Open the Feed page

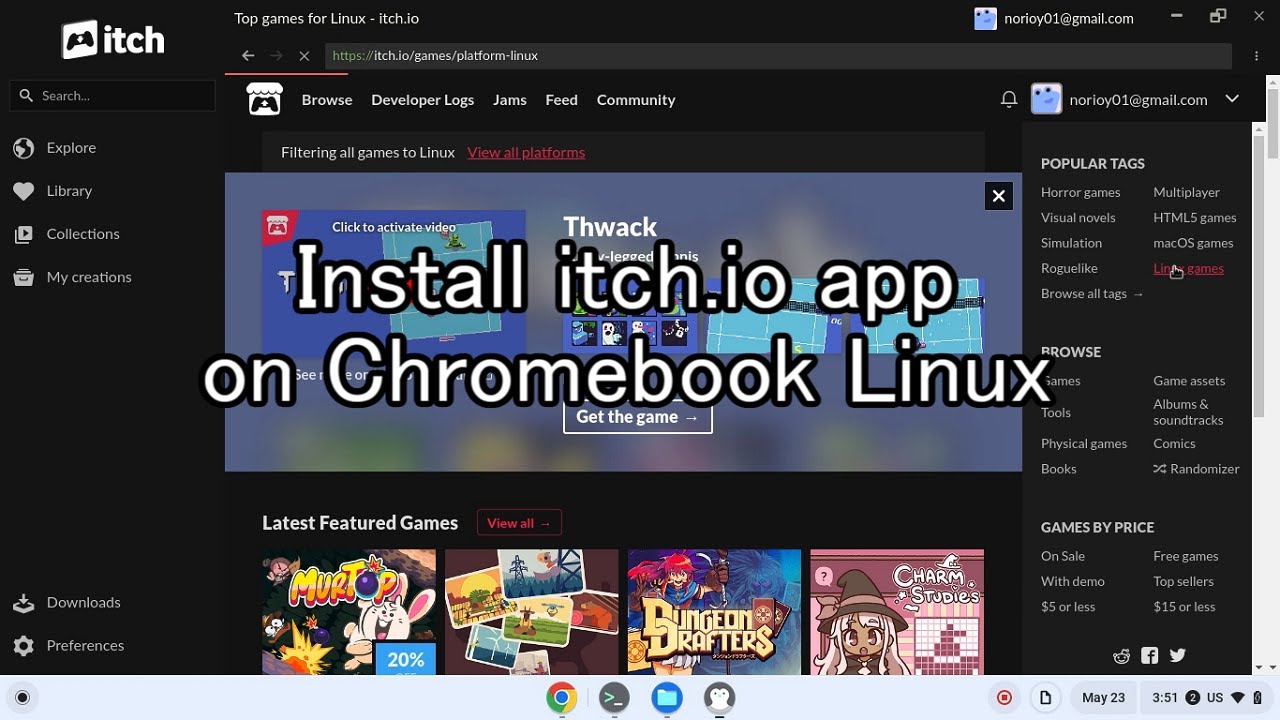pos(561,99)
